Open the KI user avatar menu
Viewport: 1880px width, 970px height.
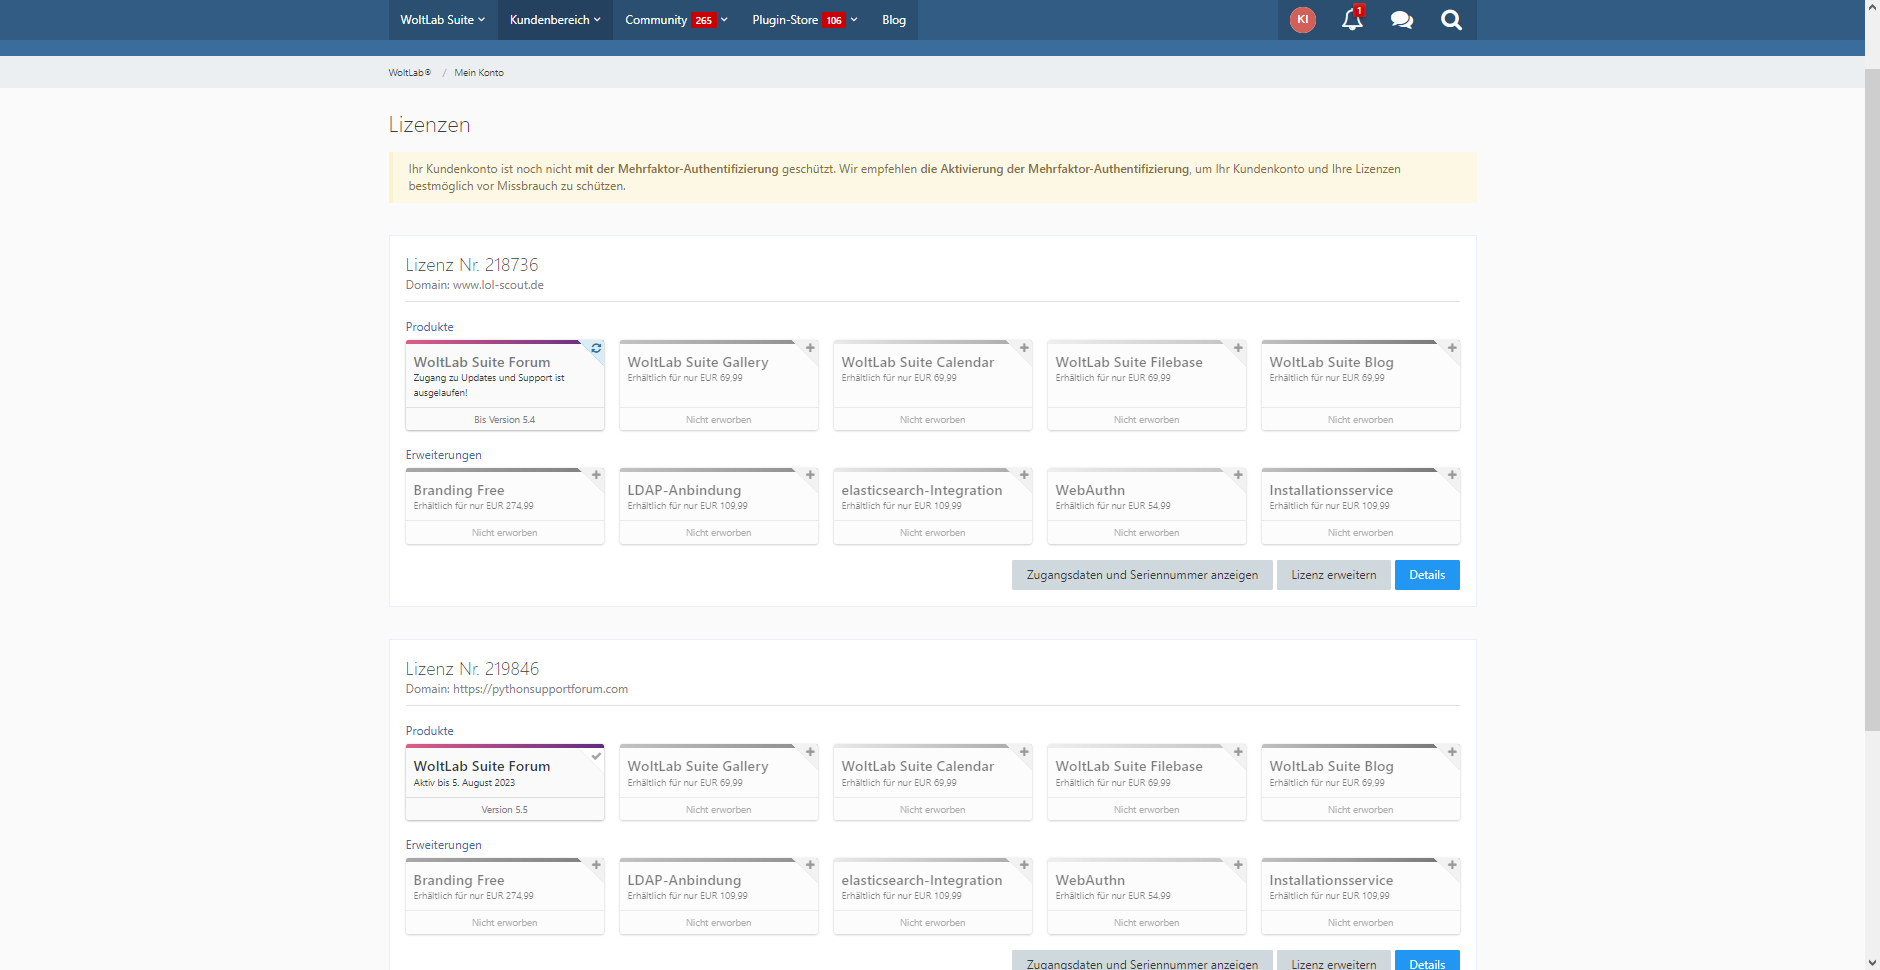coord(1302,20)
